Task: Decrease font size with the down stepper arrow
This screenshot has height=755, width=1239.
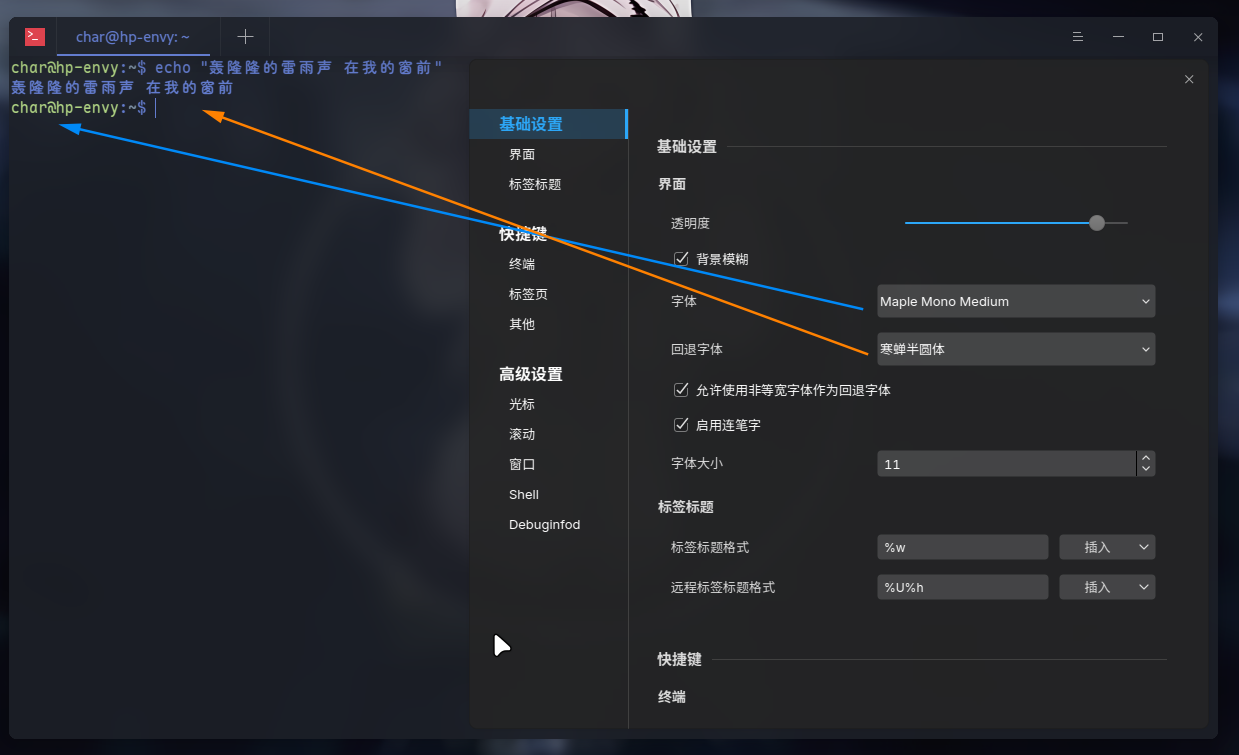Action: pos(1146,470)
